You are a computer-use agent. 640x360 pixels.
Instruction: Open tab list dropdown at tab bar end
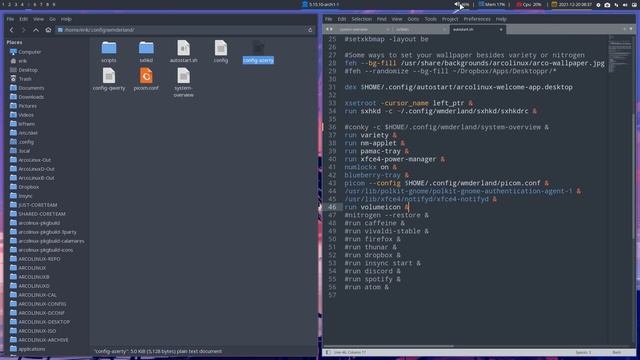tap(631, 29)
